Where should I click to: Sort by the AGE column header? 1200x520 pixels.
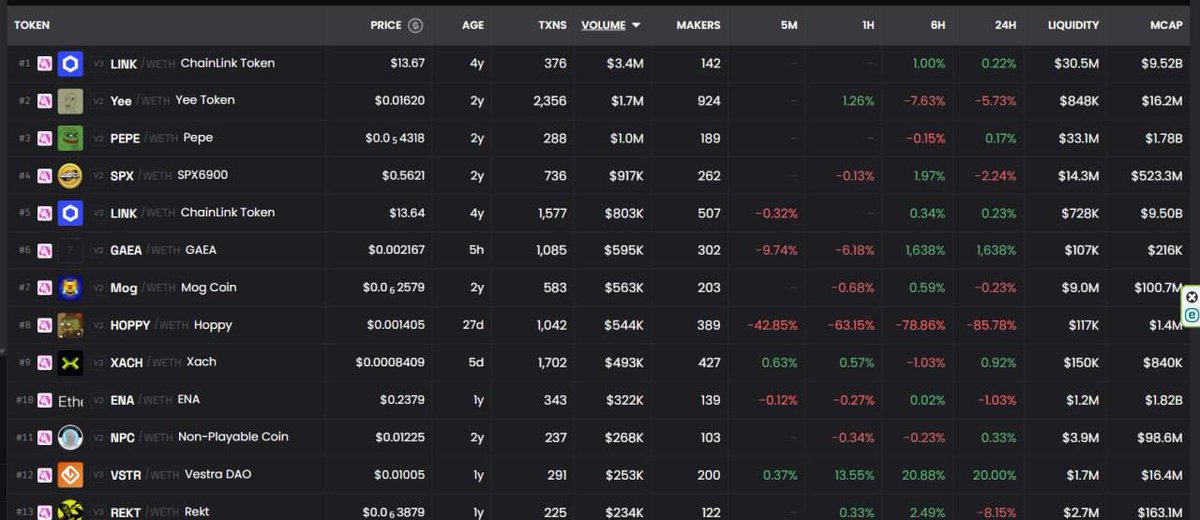coord(473,25)
